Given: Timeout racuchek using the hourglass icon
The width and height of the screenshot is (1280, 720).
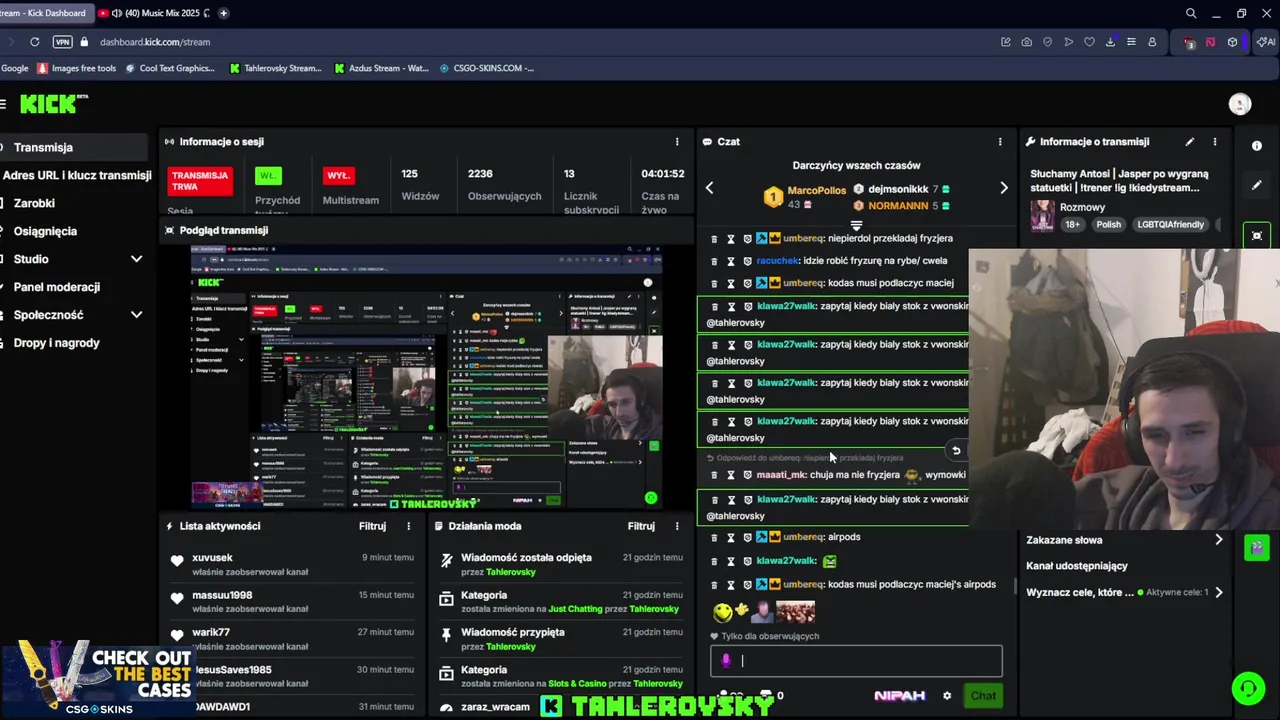Looking at the screenshot, I should tap(731, 261).
